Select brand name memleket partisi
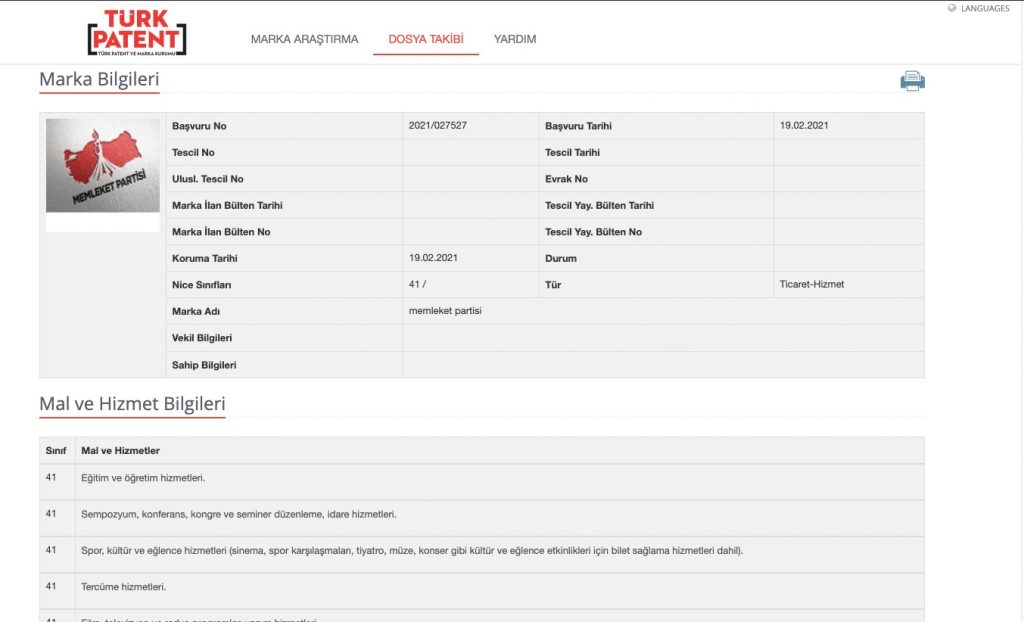 [445, 311]
